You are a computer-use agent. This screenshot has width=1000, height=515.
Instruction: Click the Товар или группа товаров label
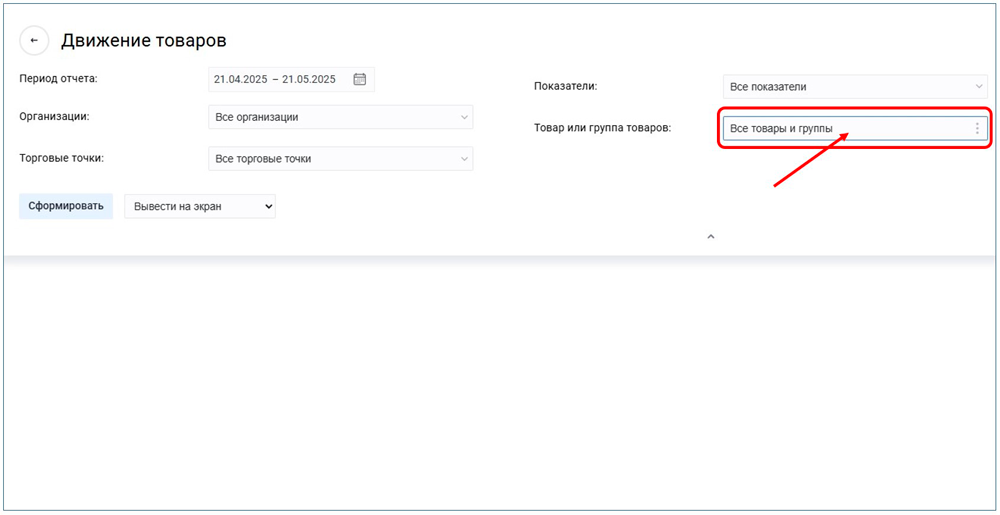click(x=602, y=128)
